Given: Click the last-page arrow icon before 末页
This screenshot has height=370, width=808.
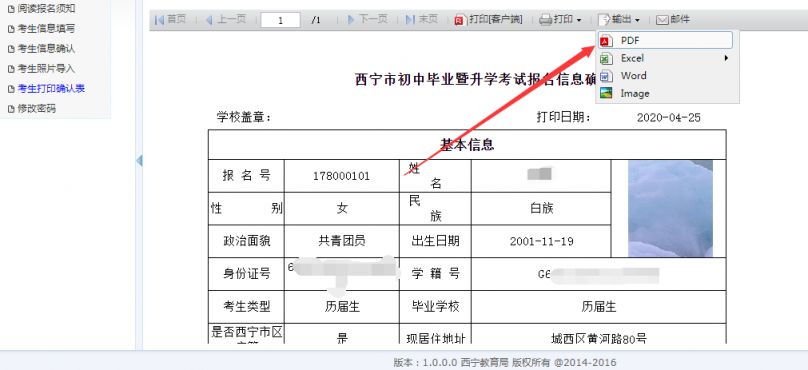Looking at the screenshot, I should [411, 20].
